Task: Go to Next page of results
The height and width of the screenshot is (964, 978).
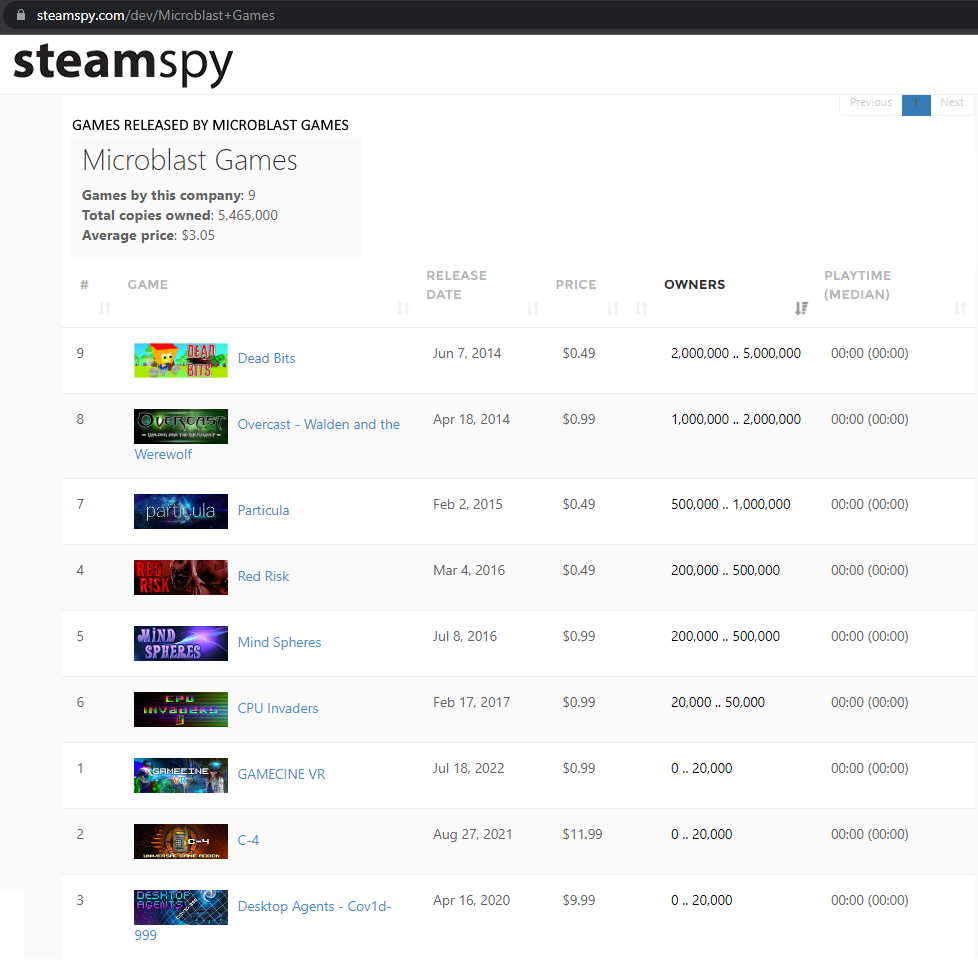Action: pyautogui.click(x=952, y=103)
